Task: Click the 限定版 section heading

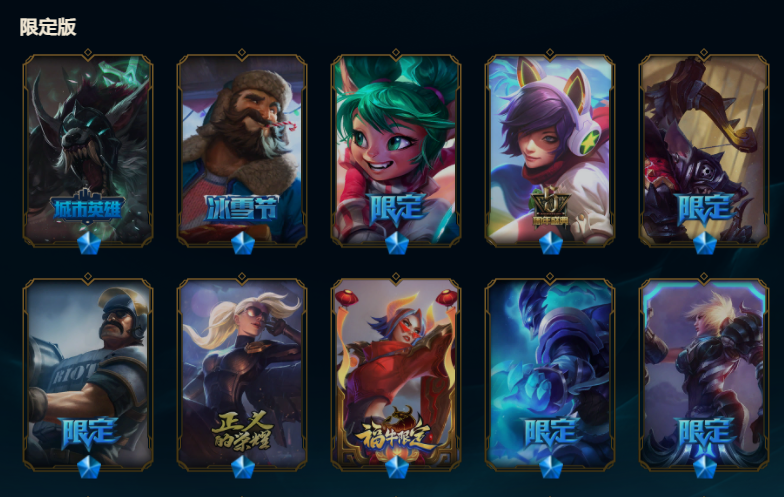Action: pyautogui.click(x=48, y=27)
